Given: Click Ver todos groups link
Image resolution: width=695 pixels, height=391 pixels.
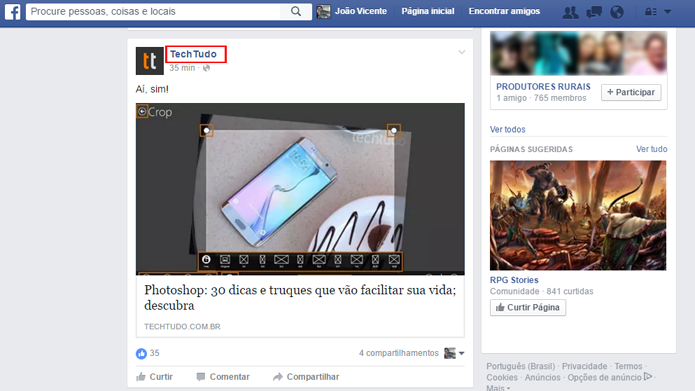Looking at the screenshot, I should tap(508, 129).
